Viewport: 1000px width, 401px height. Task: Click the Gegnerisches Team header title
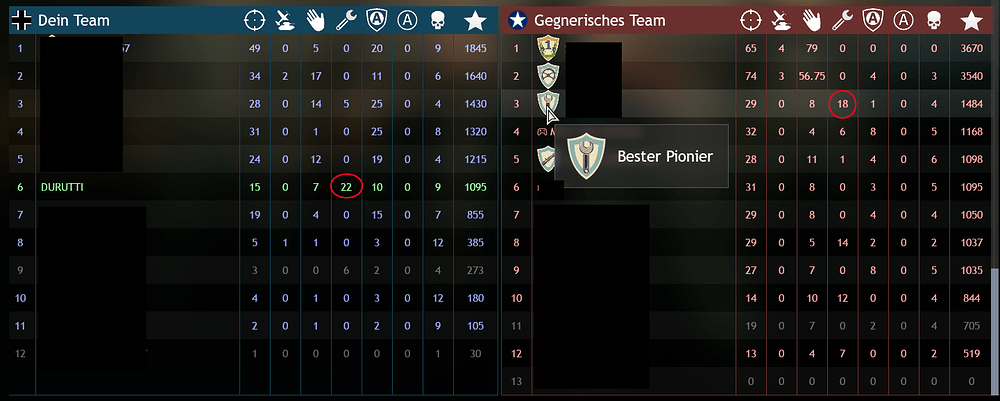tap(599, 20)
